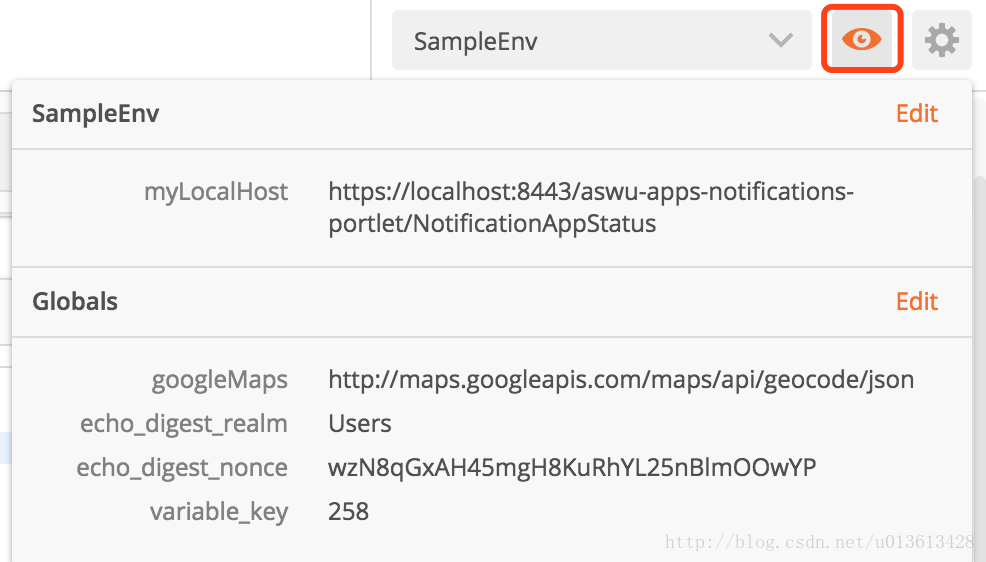Click the Globals section header title

coord(75,302)
